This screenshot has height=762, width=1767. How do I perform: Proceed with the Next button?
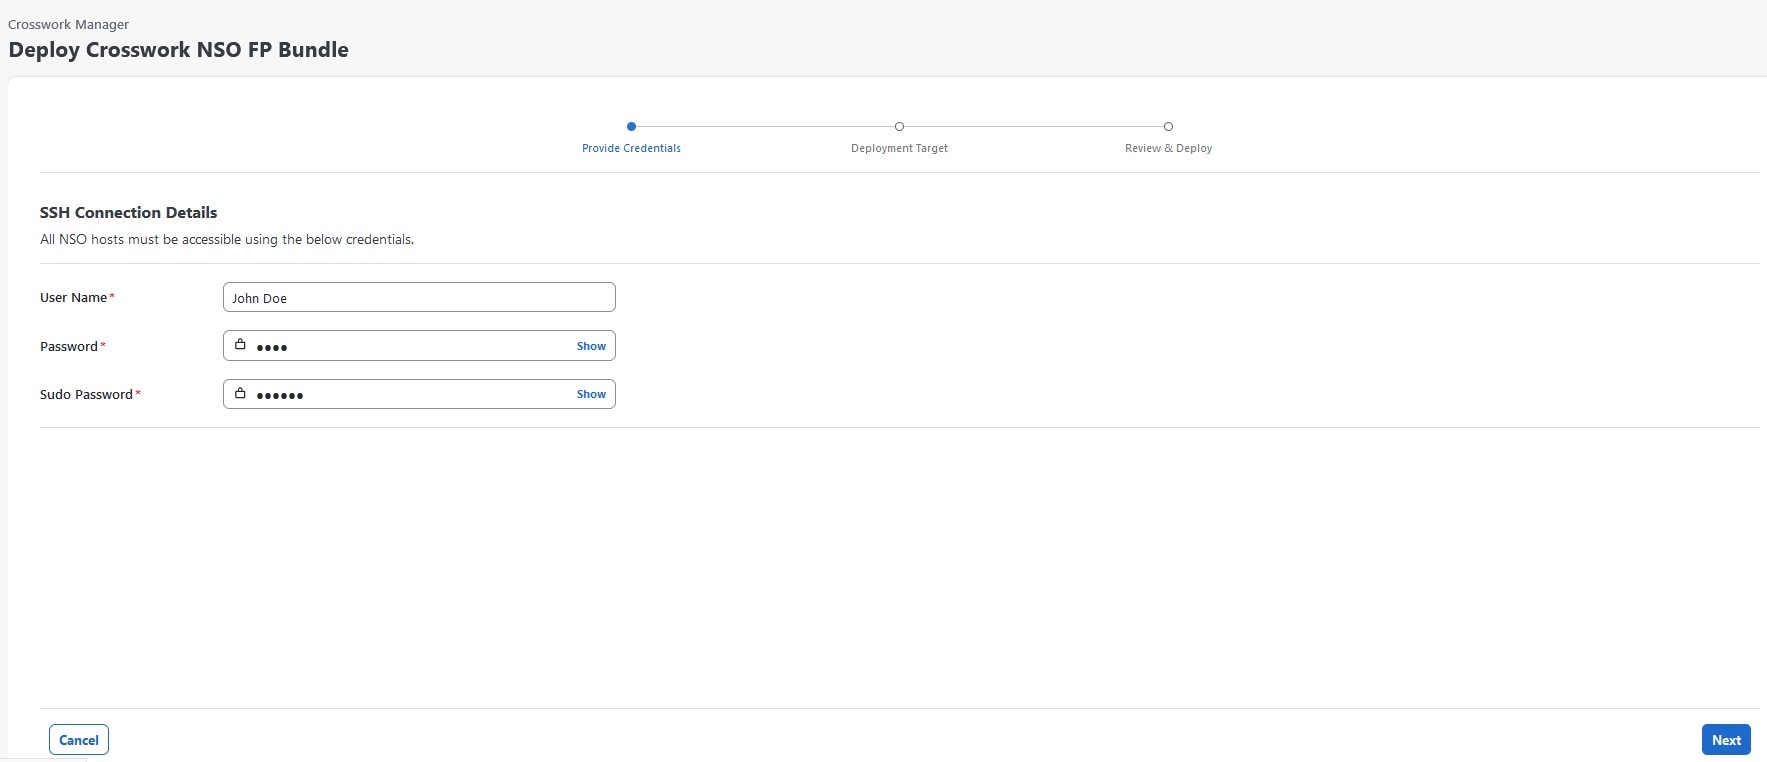(1726, 740)
